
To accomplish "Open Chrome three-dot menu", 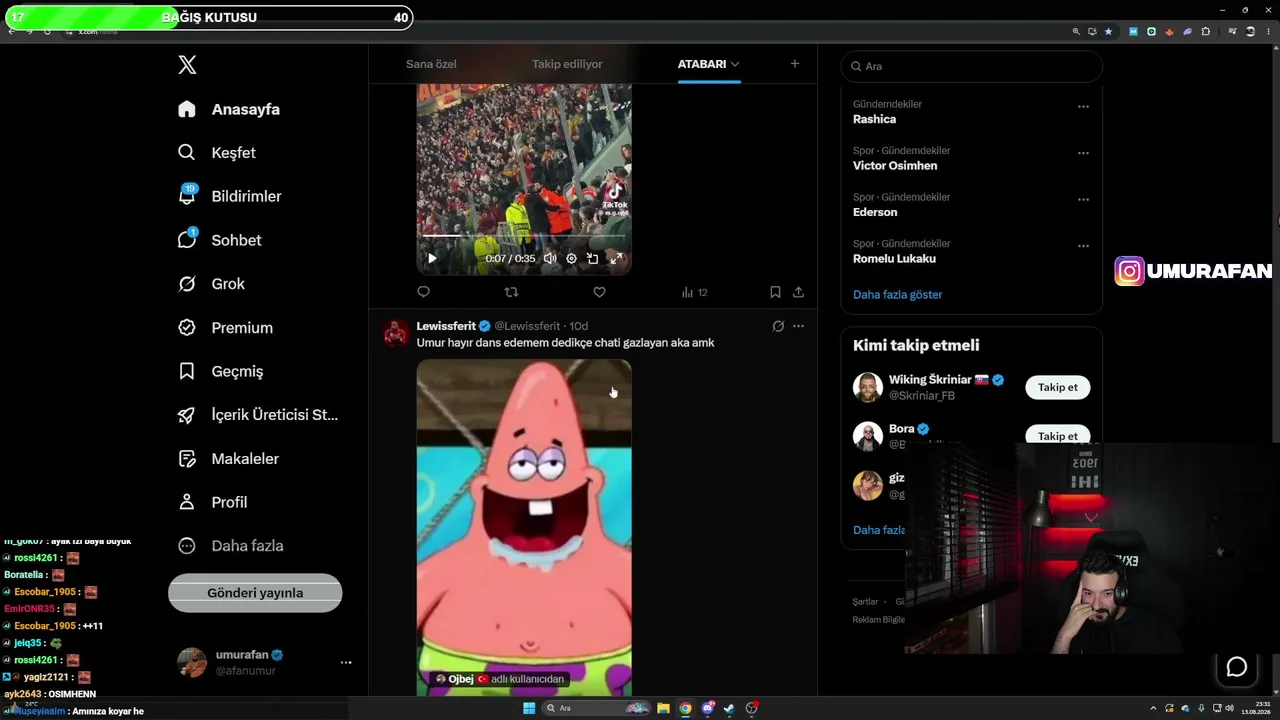I will click(x=1268, y=31).
